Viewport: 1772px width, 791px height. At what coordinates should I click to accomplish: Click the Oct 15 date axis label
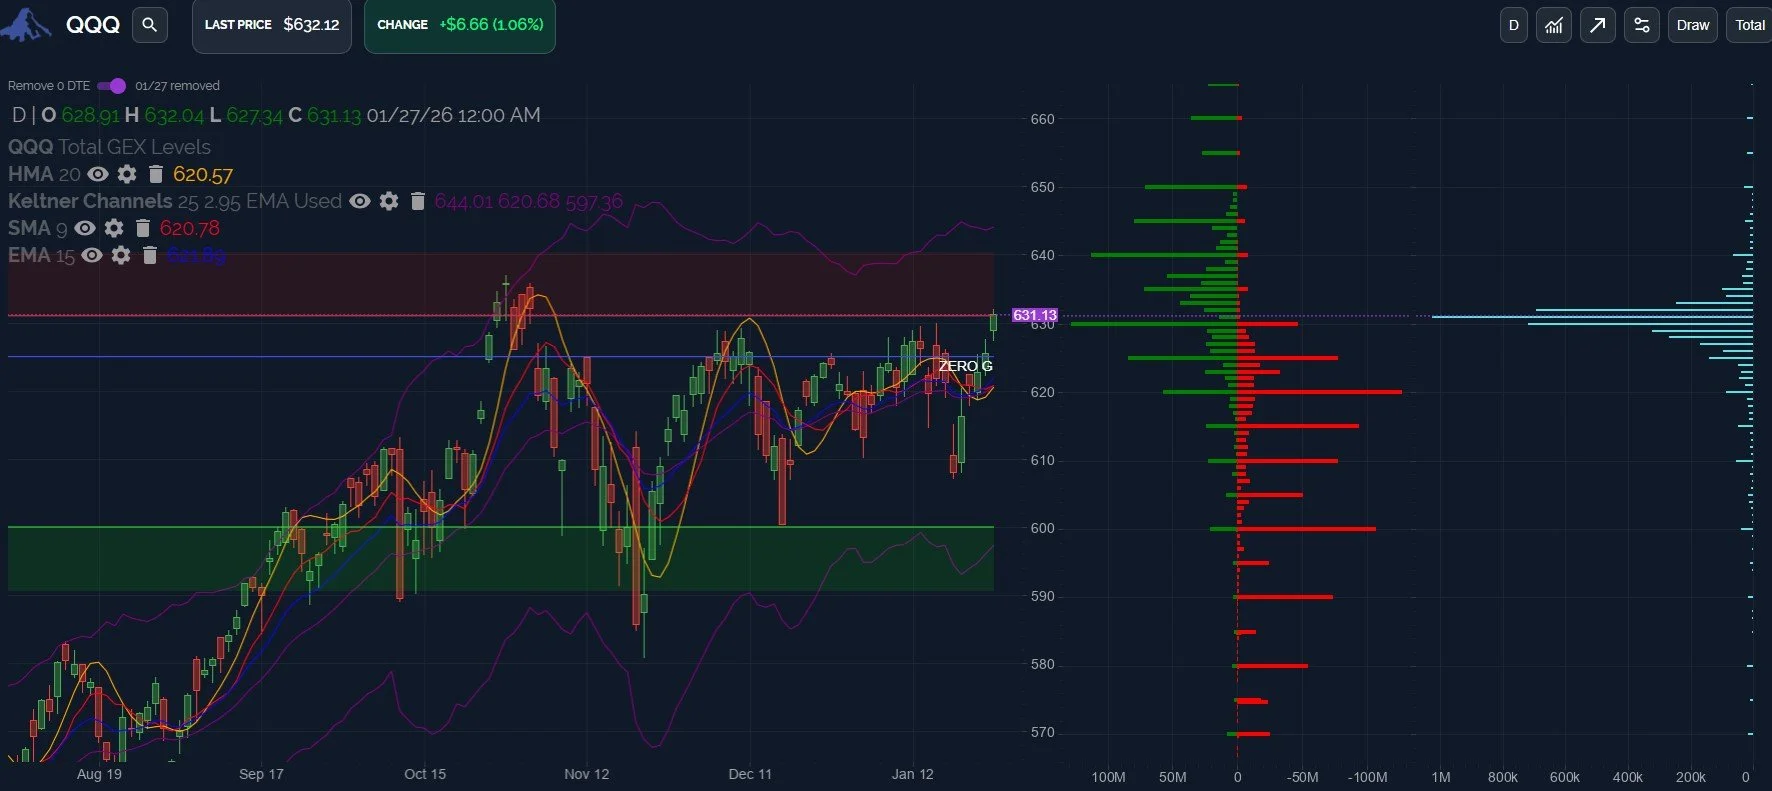coord(425,774)
